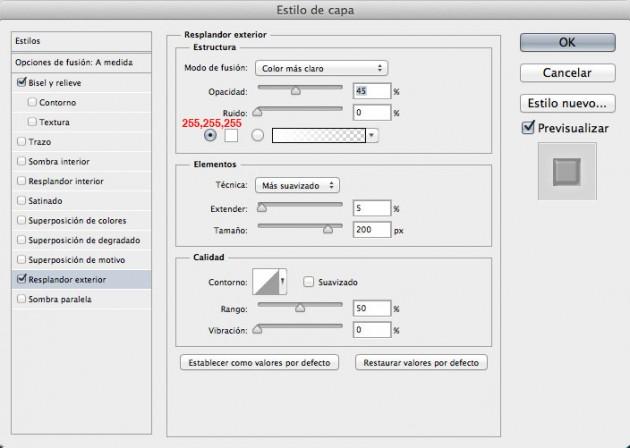Confirm with the OK button
The width and height of the screenshot is (630, 448).
(x=567, y=42)
